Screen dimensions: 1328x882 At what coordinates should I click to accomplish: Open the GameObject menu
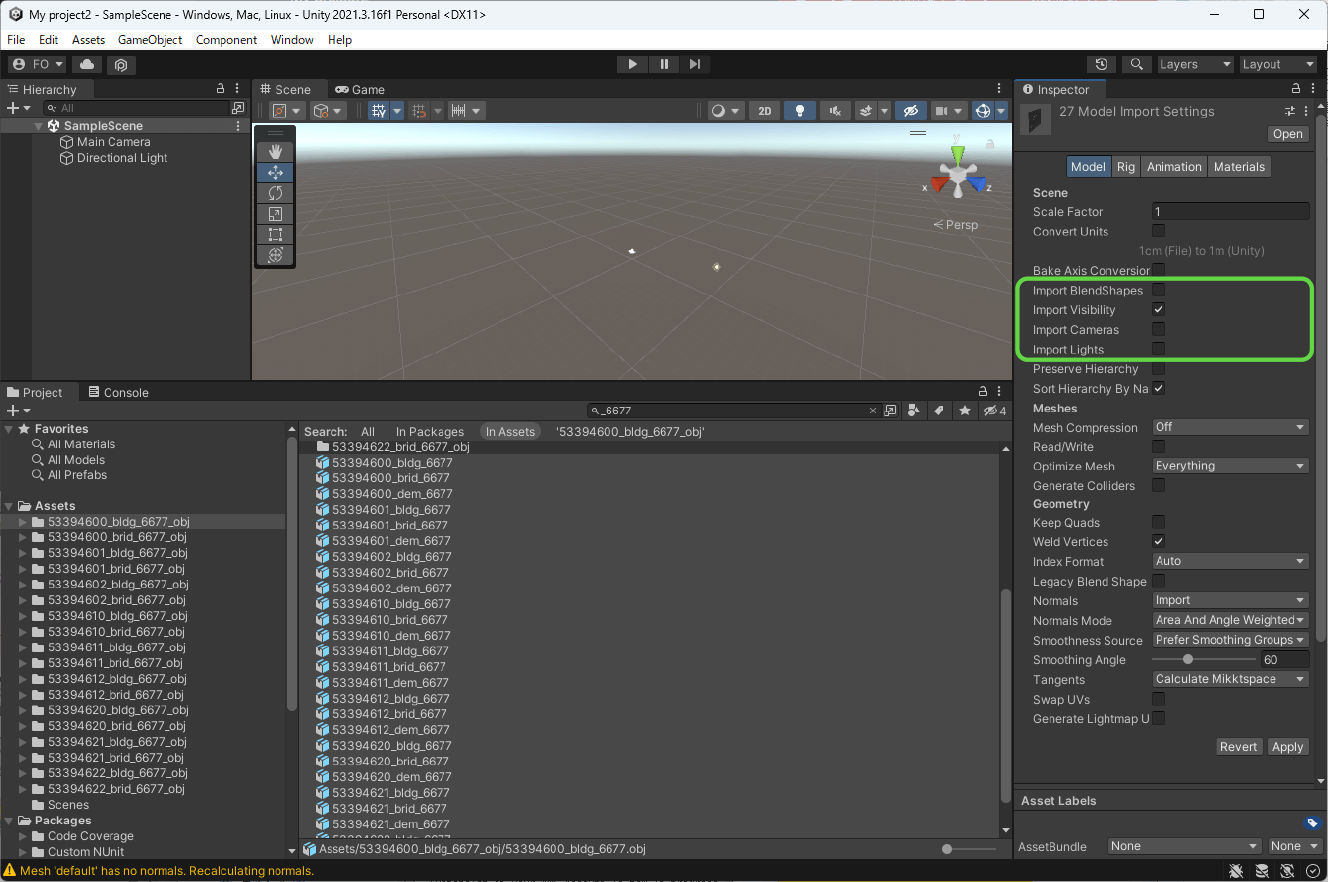click(150, 40)
